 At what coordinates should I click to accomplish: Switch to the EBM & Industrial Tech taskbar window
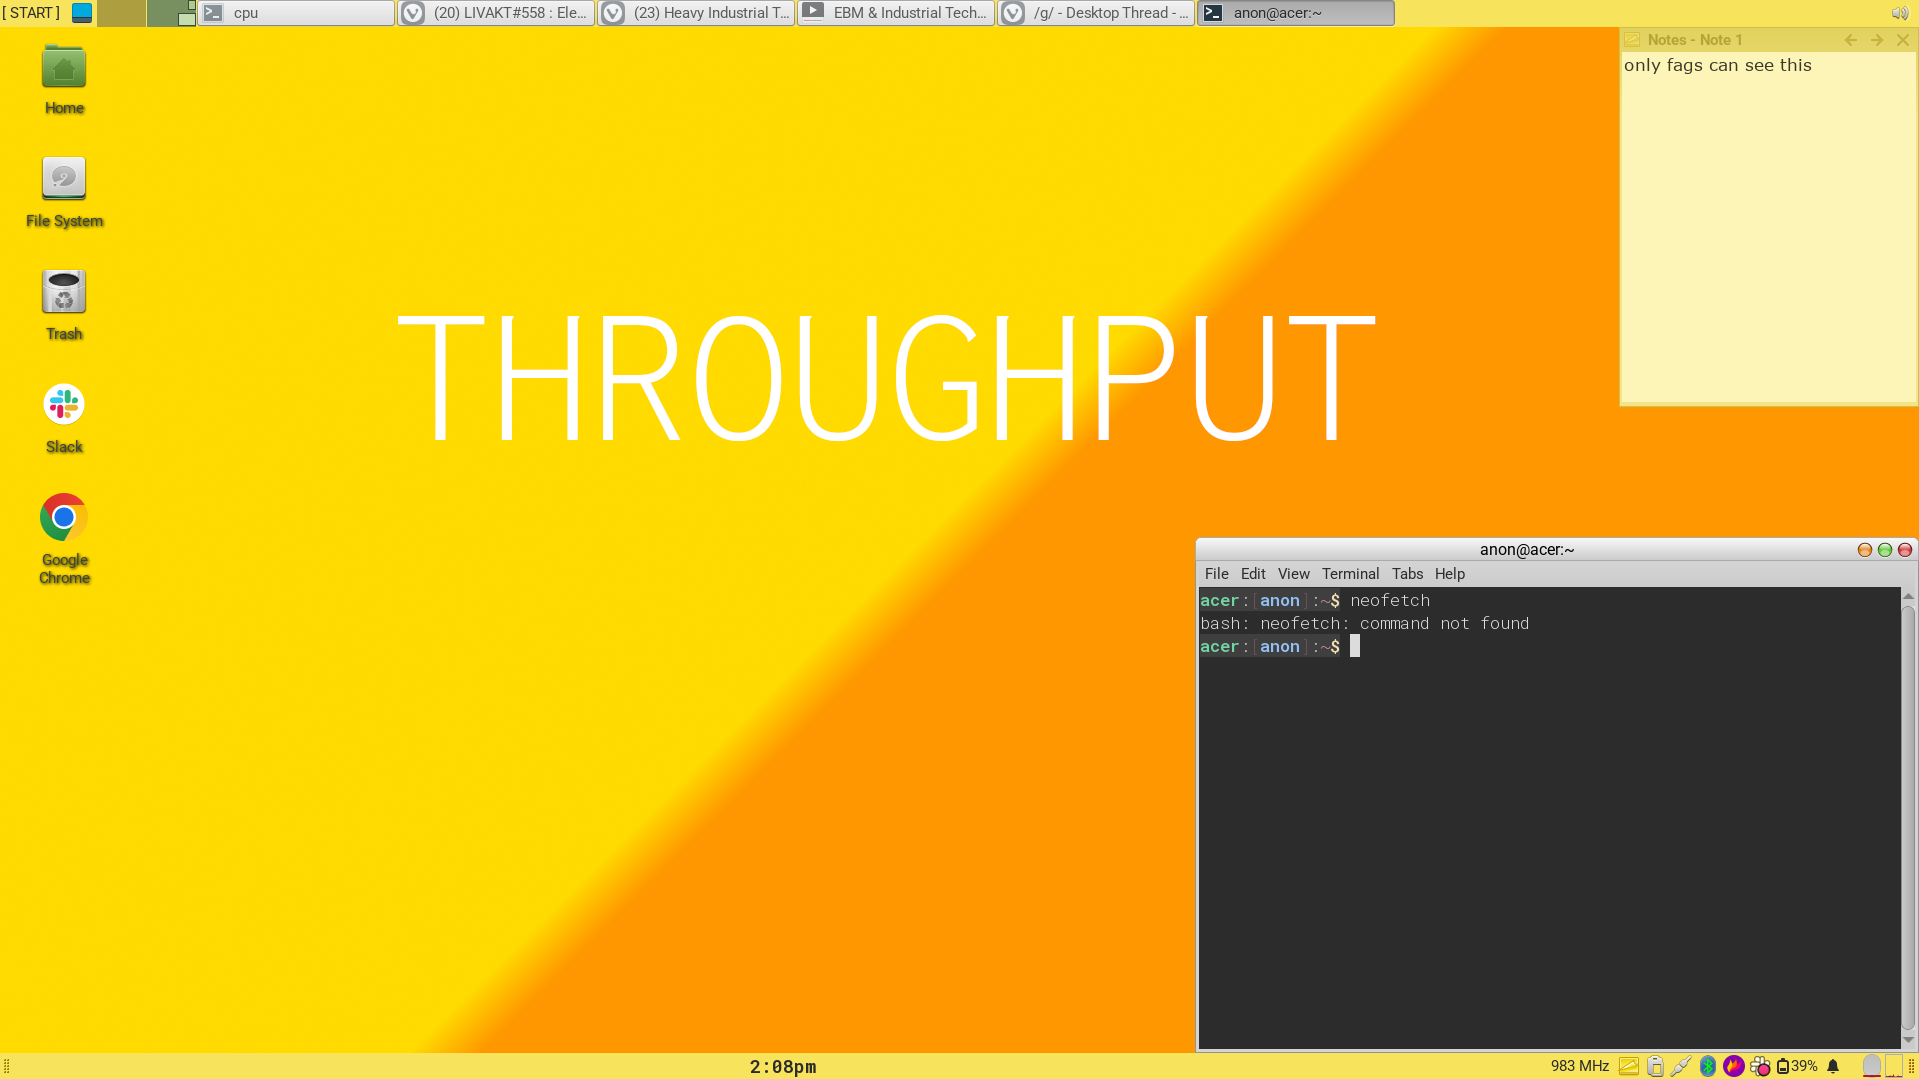click(897, 13)
